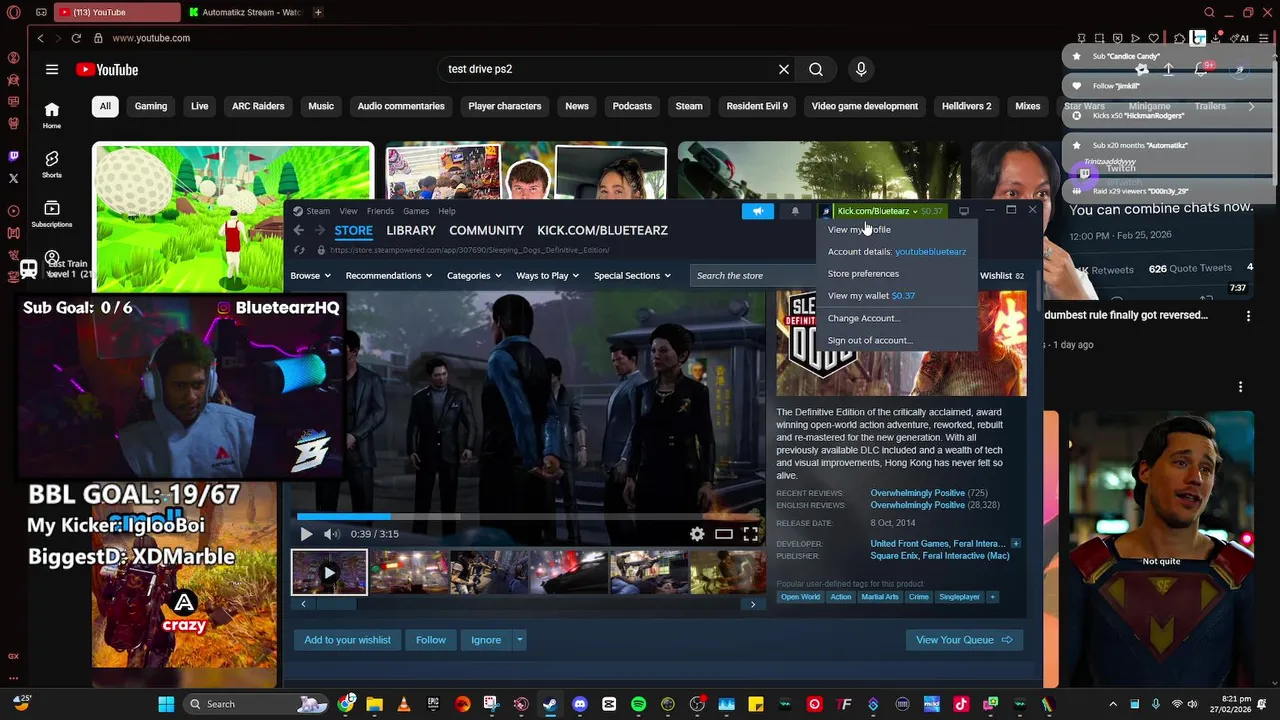Open Steam from the taskbar

tap(550, 704)
